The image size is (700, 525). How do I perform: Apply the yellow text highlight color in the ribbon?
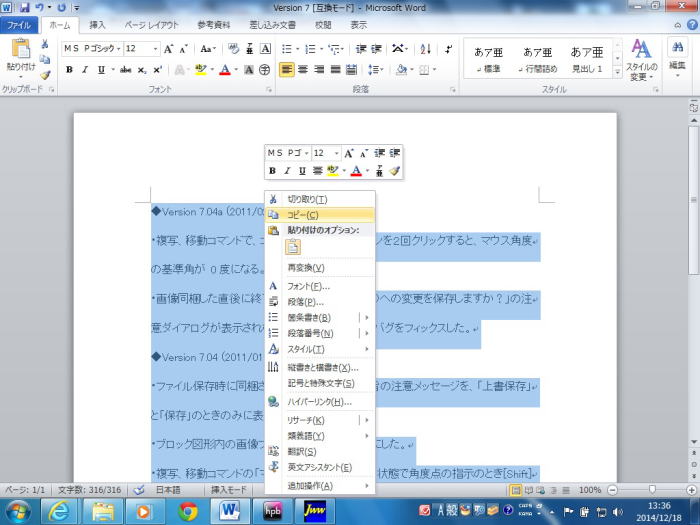coord(201,70)
